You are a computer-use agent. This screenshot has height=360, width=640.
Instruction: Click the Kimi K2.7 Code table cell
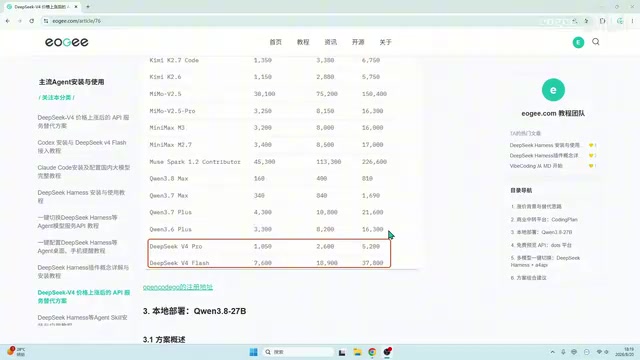coord(174,60)
